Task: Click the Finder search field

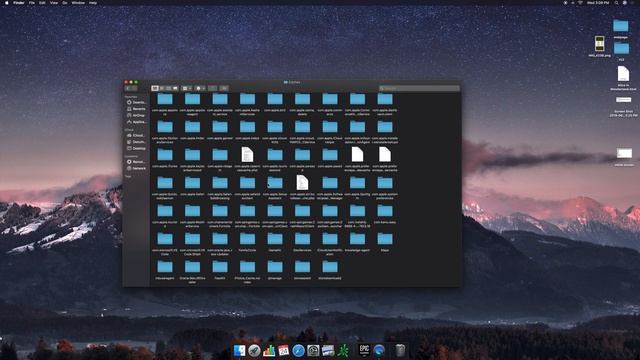Action: click(x=419, y=88)
